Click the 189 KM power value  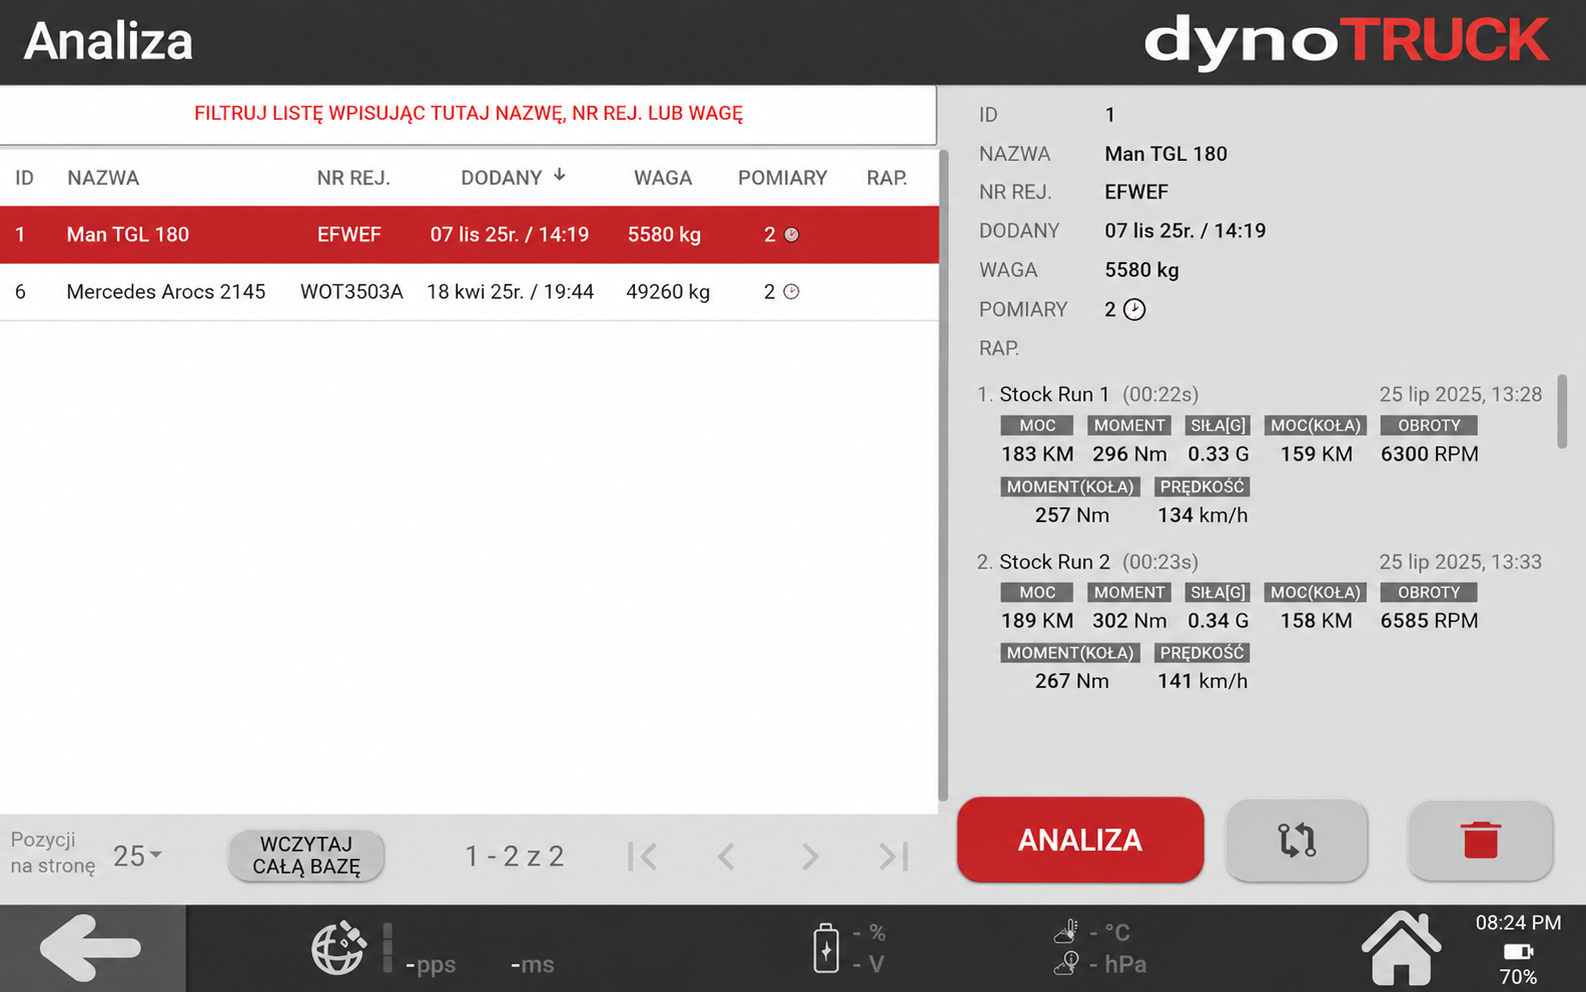(x=1037, y=621)
